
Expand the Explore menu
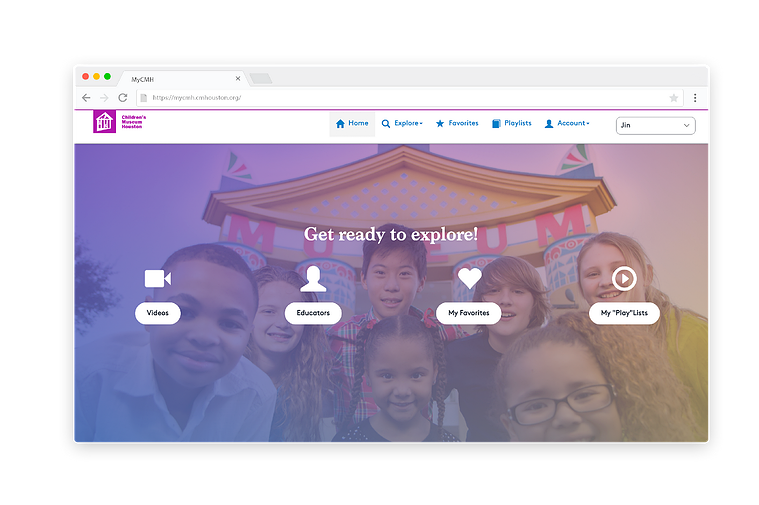point(402,123)
